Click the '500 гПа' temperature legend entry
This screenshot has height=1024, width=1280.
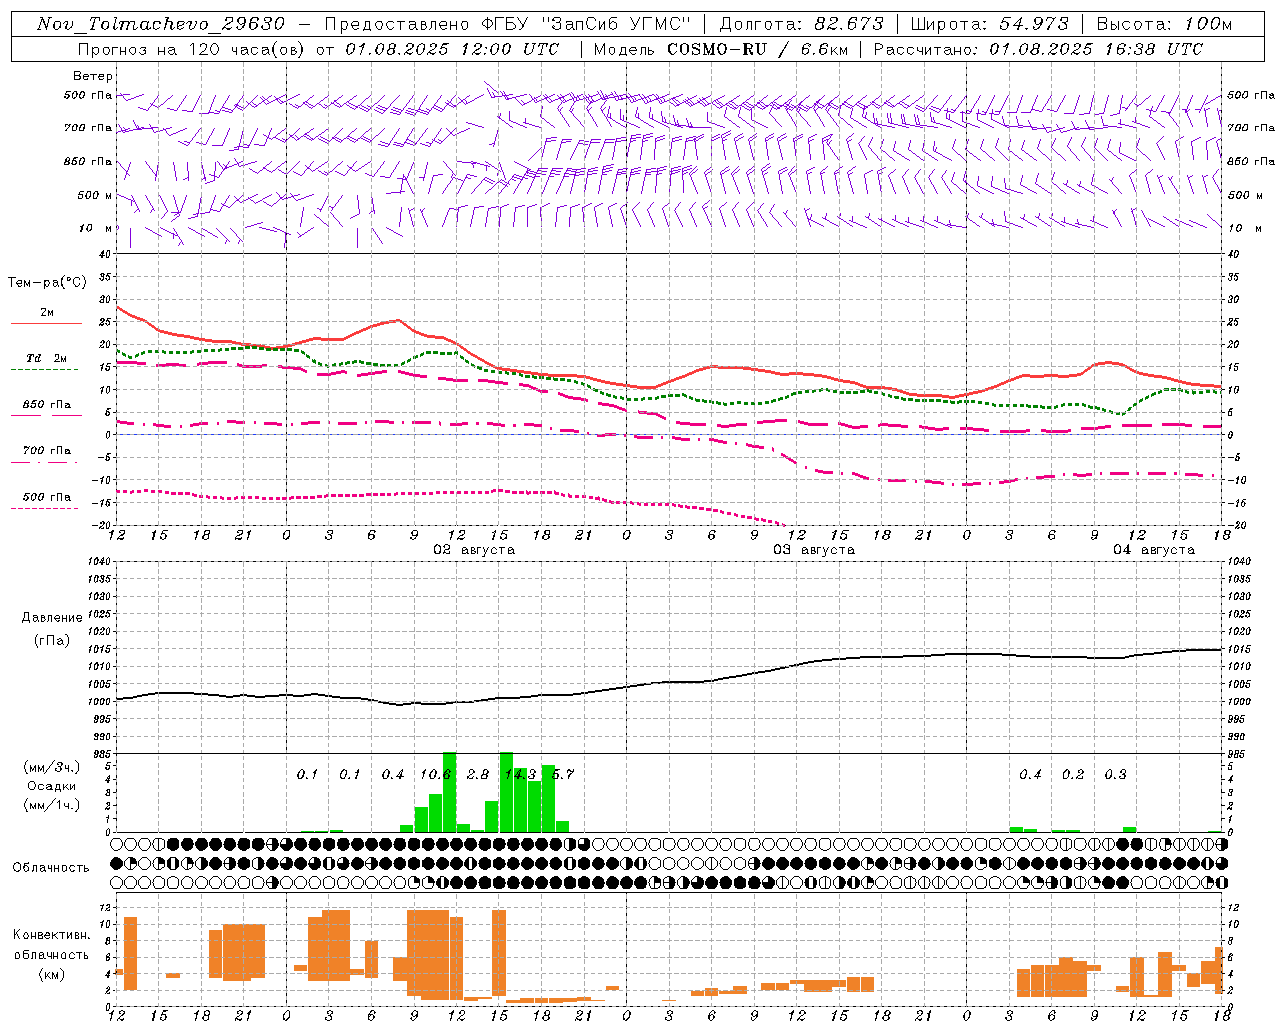(x=47, y=497)
